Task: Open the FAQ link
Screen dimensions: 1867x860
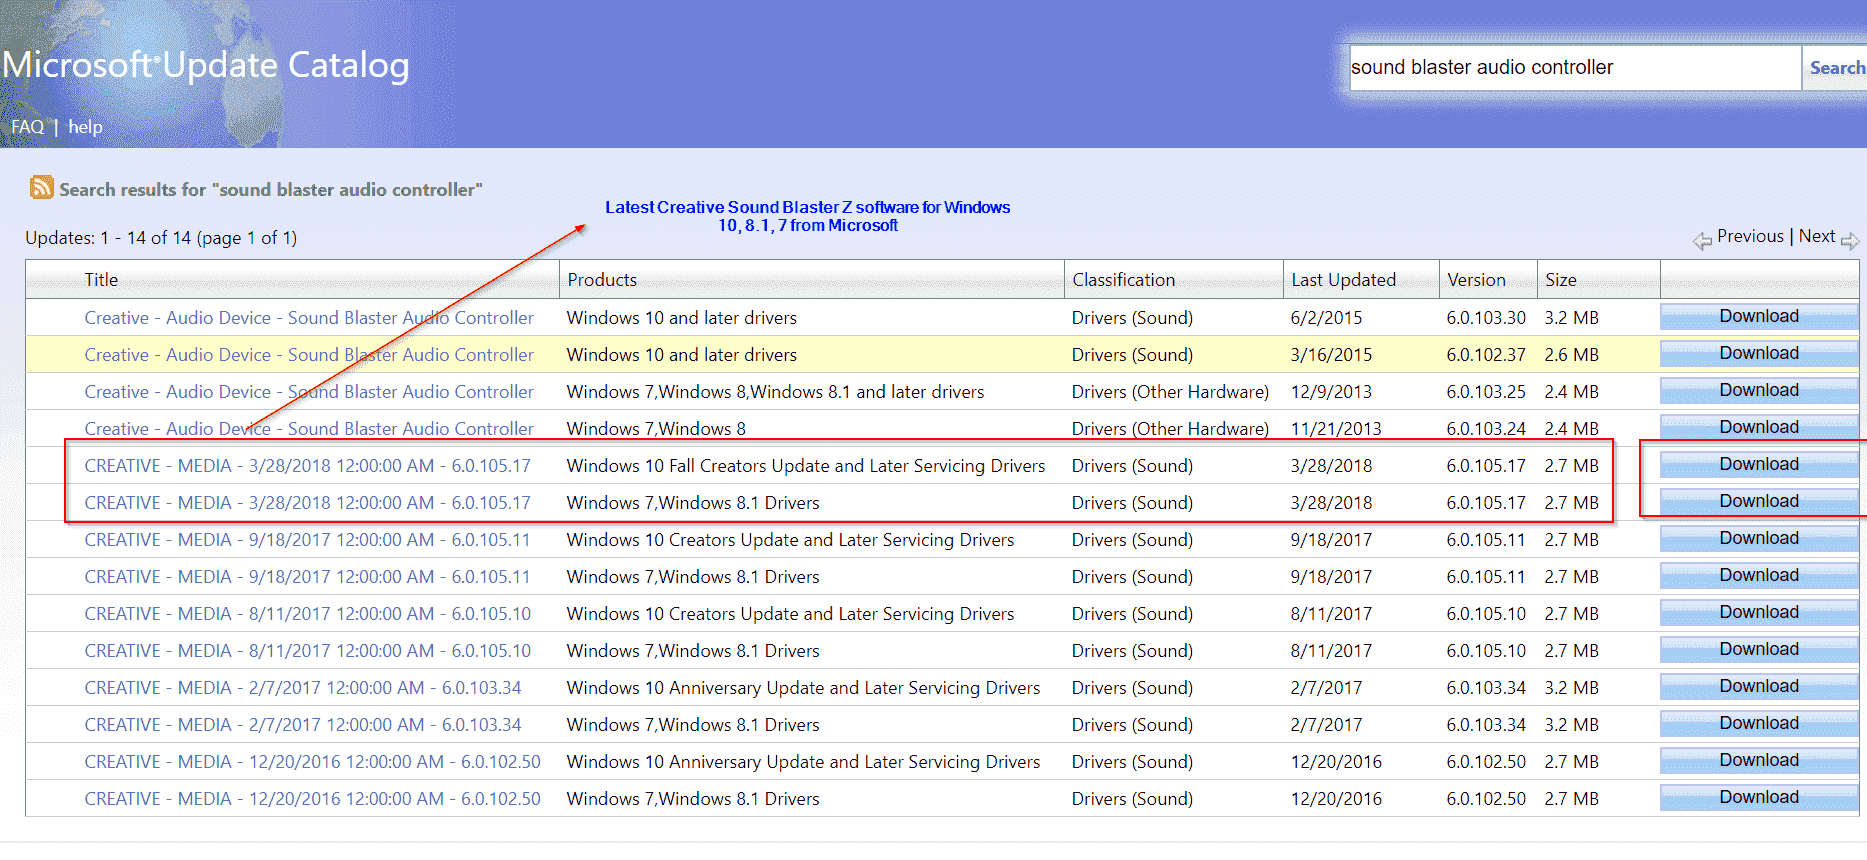Action: click(28, 127)
